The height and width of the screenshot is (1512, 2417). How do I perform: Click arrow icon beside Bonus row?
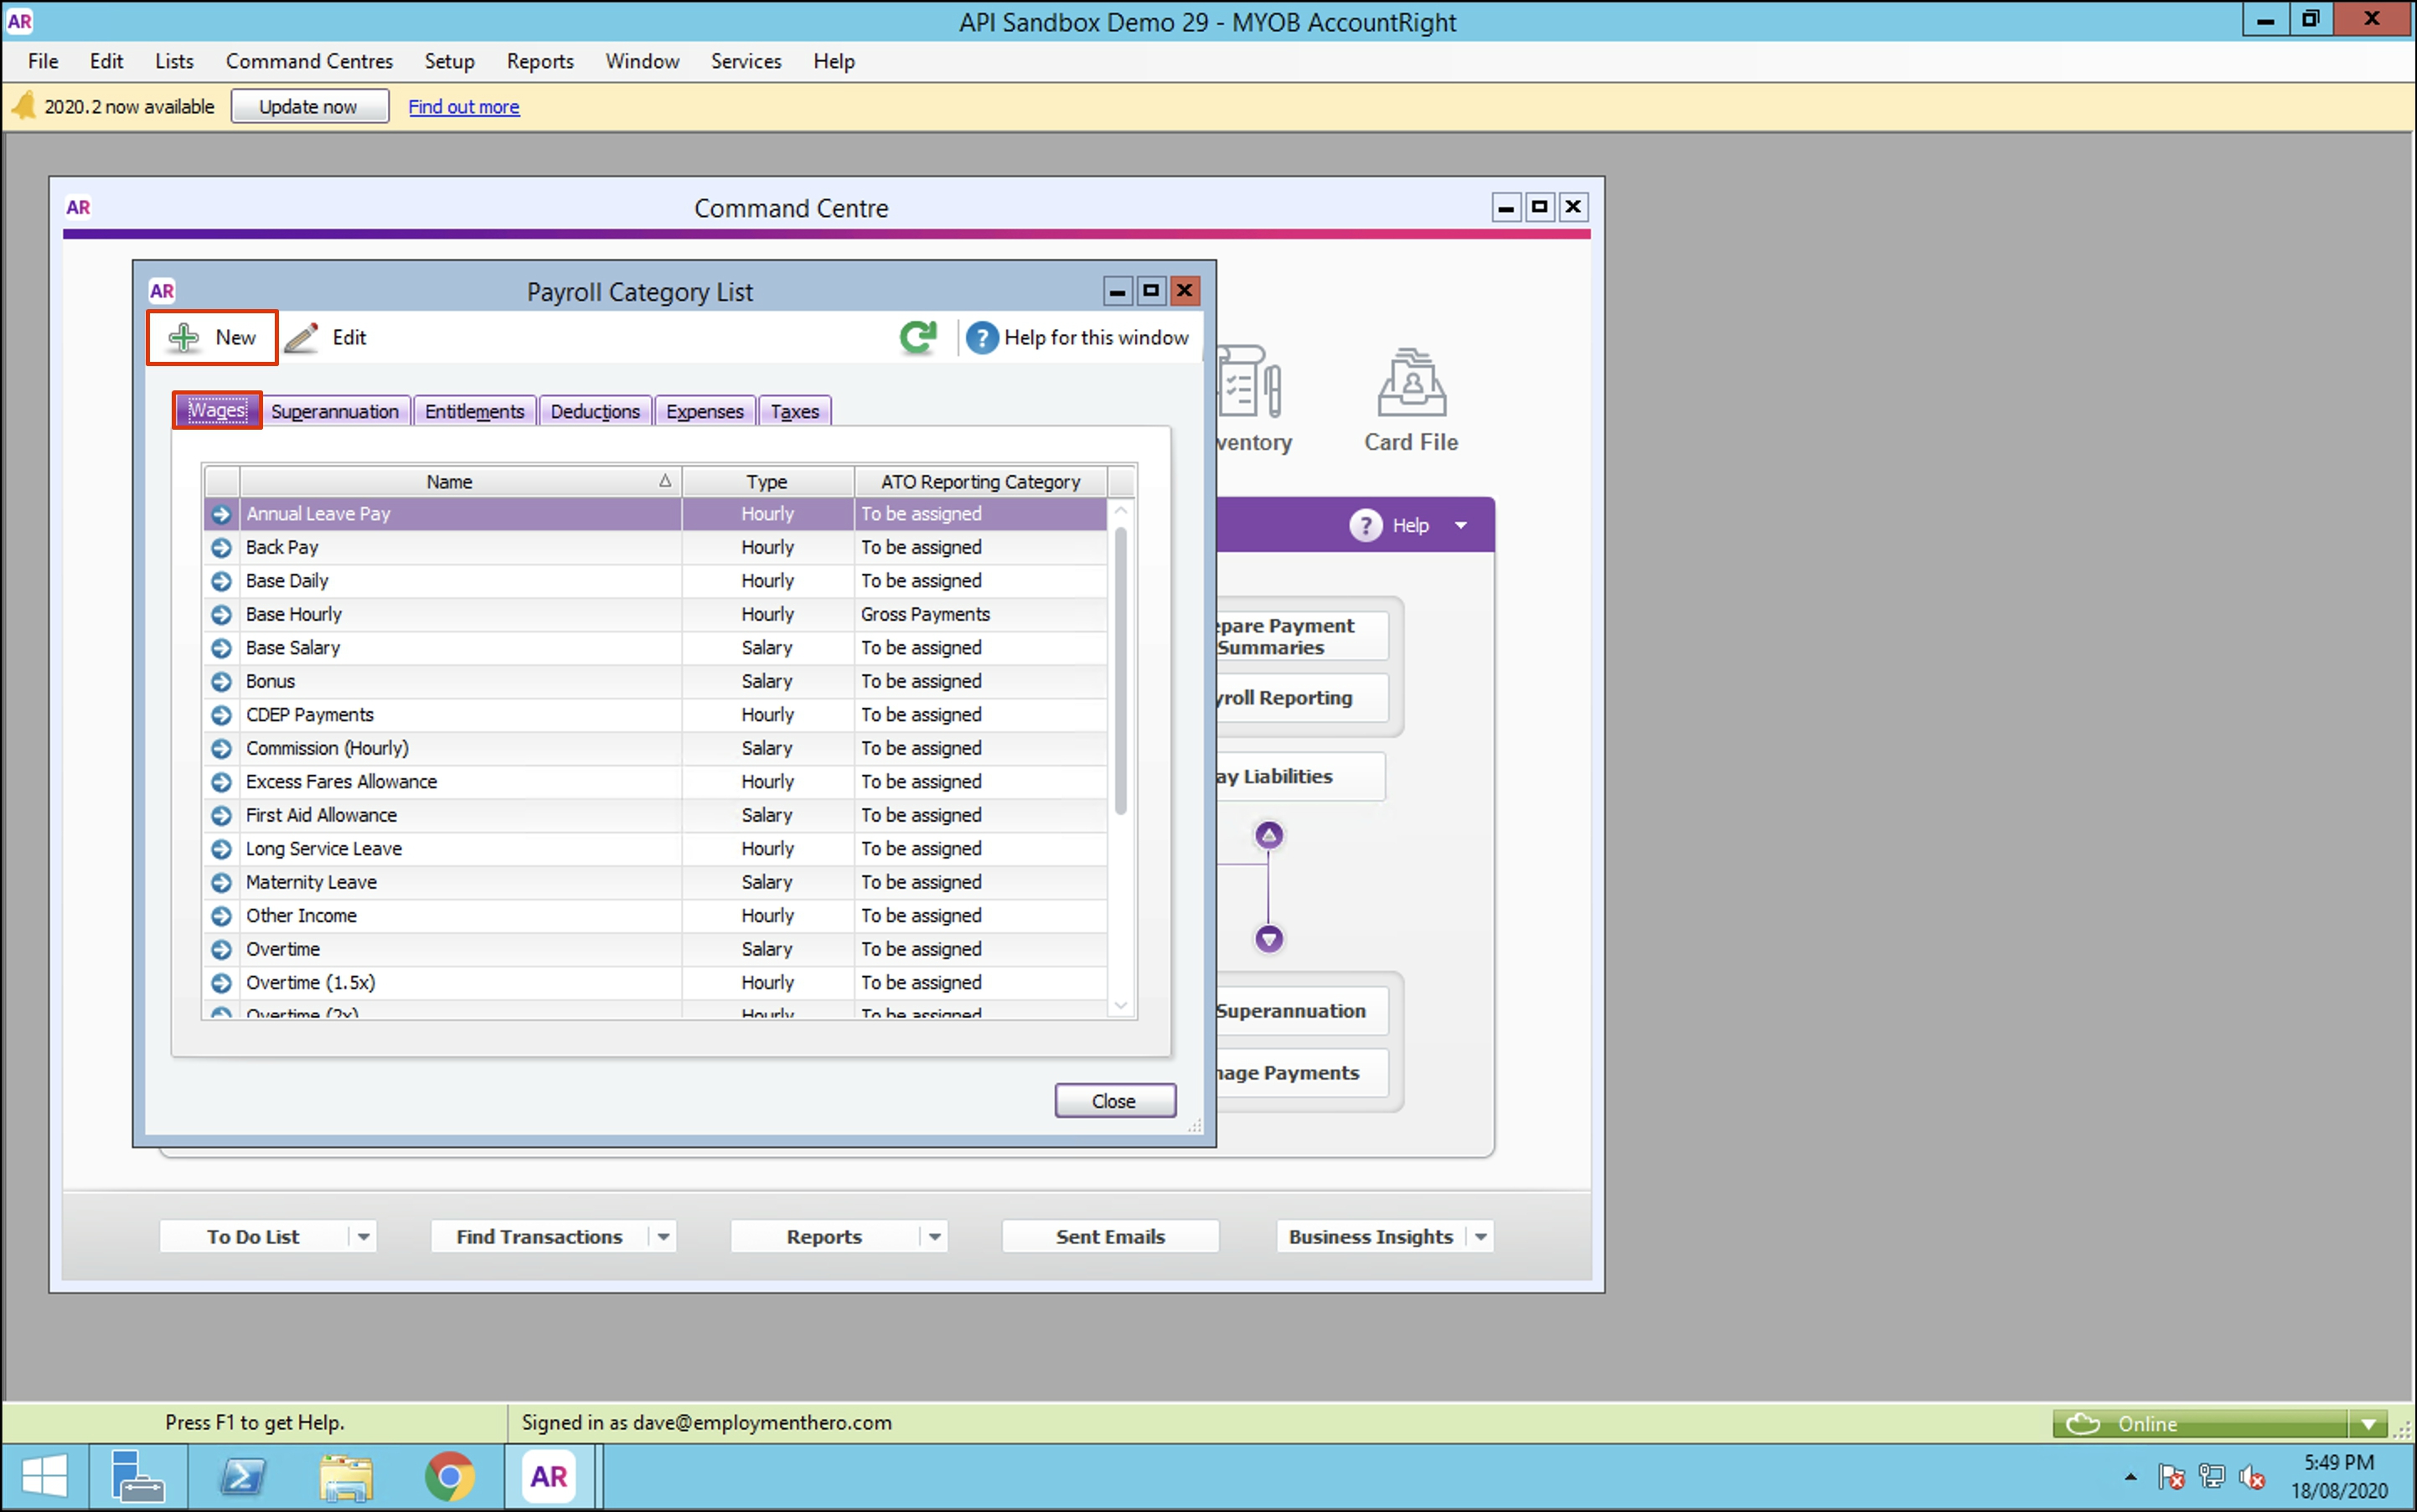tap(221, 682)
